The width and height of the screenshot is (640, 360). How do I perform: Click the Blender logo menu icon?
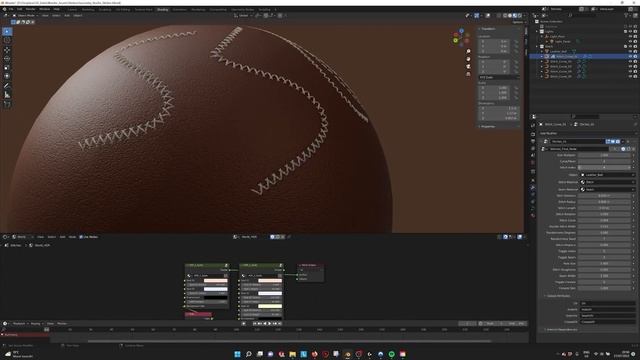(x=4, y=9)
